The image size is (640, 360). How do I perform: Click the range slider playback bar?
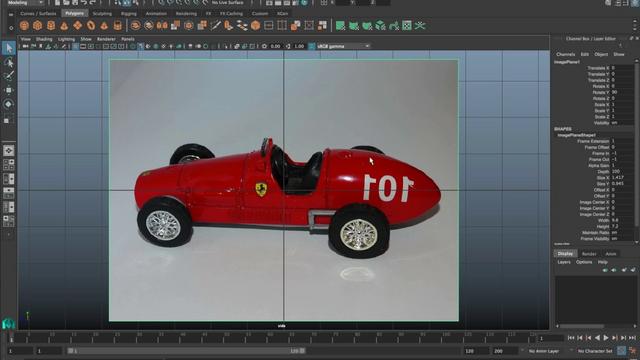coord(186,351)
